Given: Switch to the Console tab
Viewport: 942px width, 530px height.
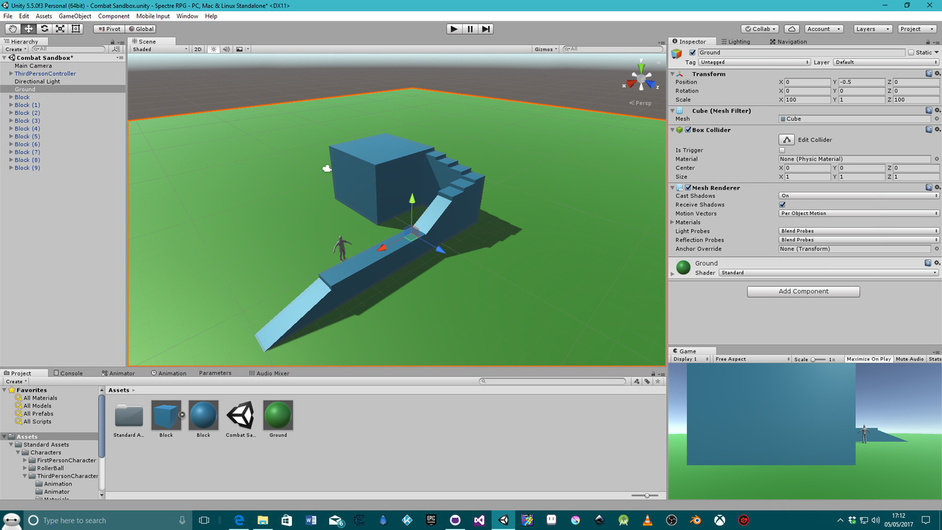Looking at the screenshot, I should click(x=70, y=373).
